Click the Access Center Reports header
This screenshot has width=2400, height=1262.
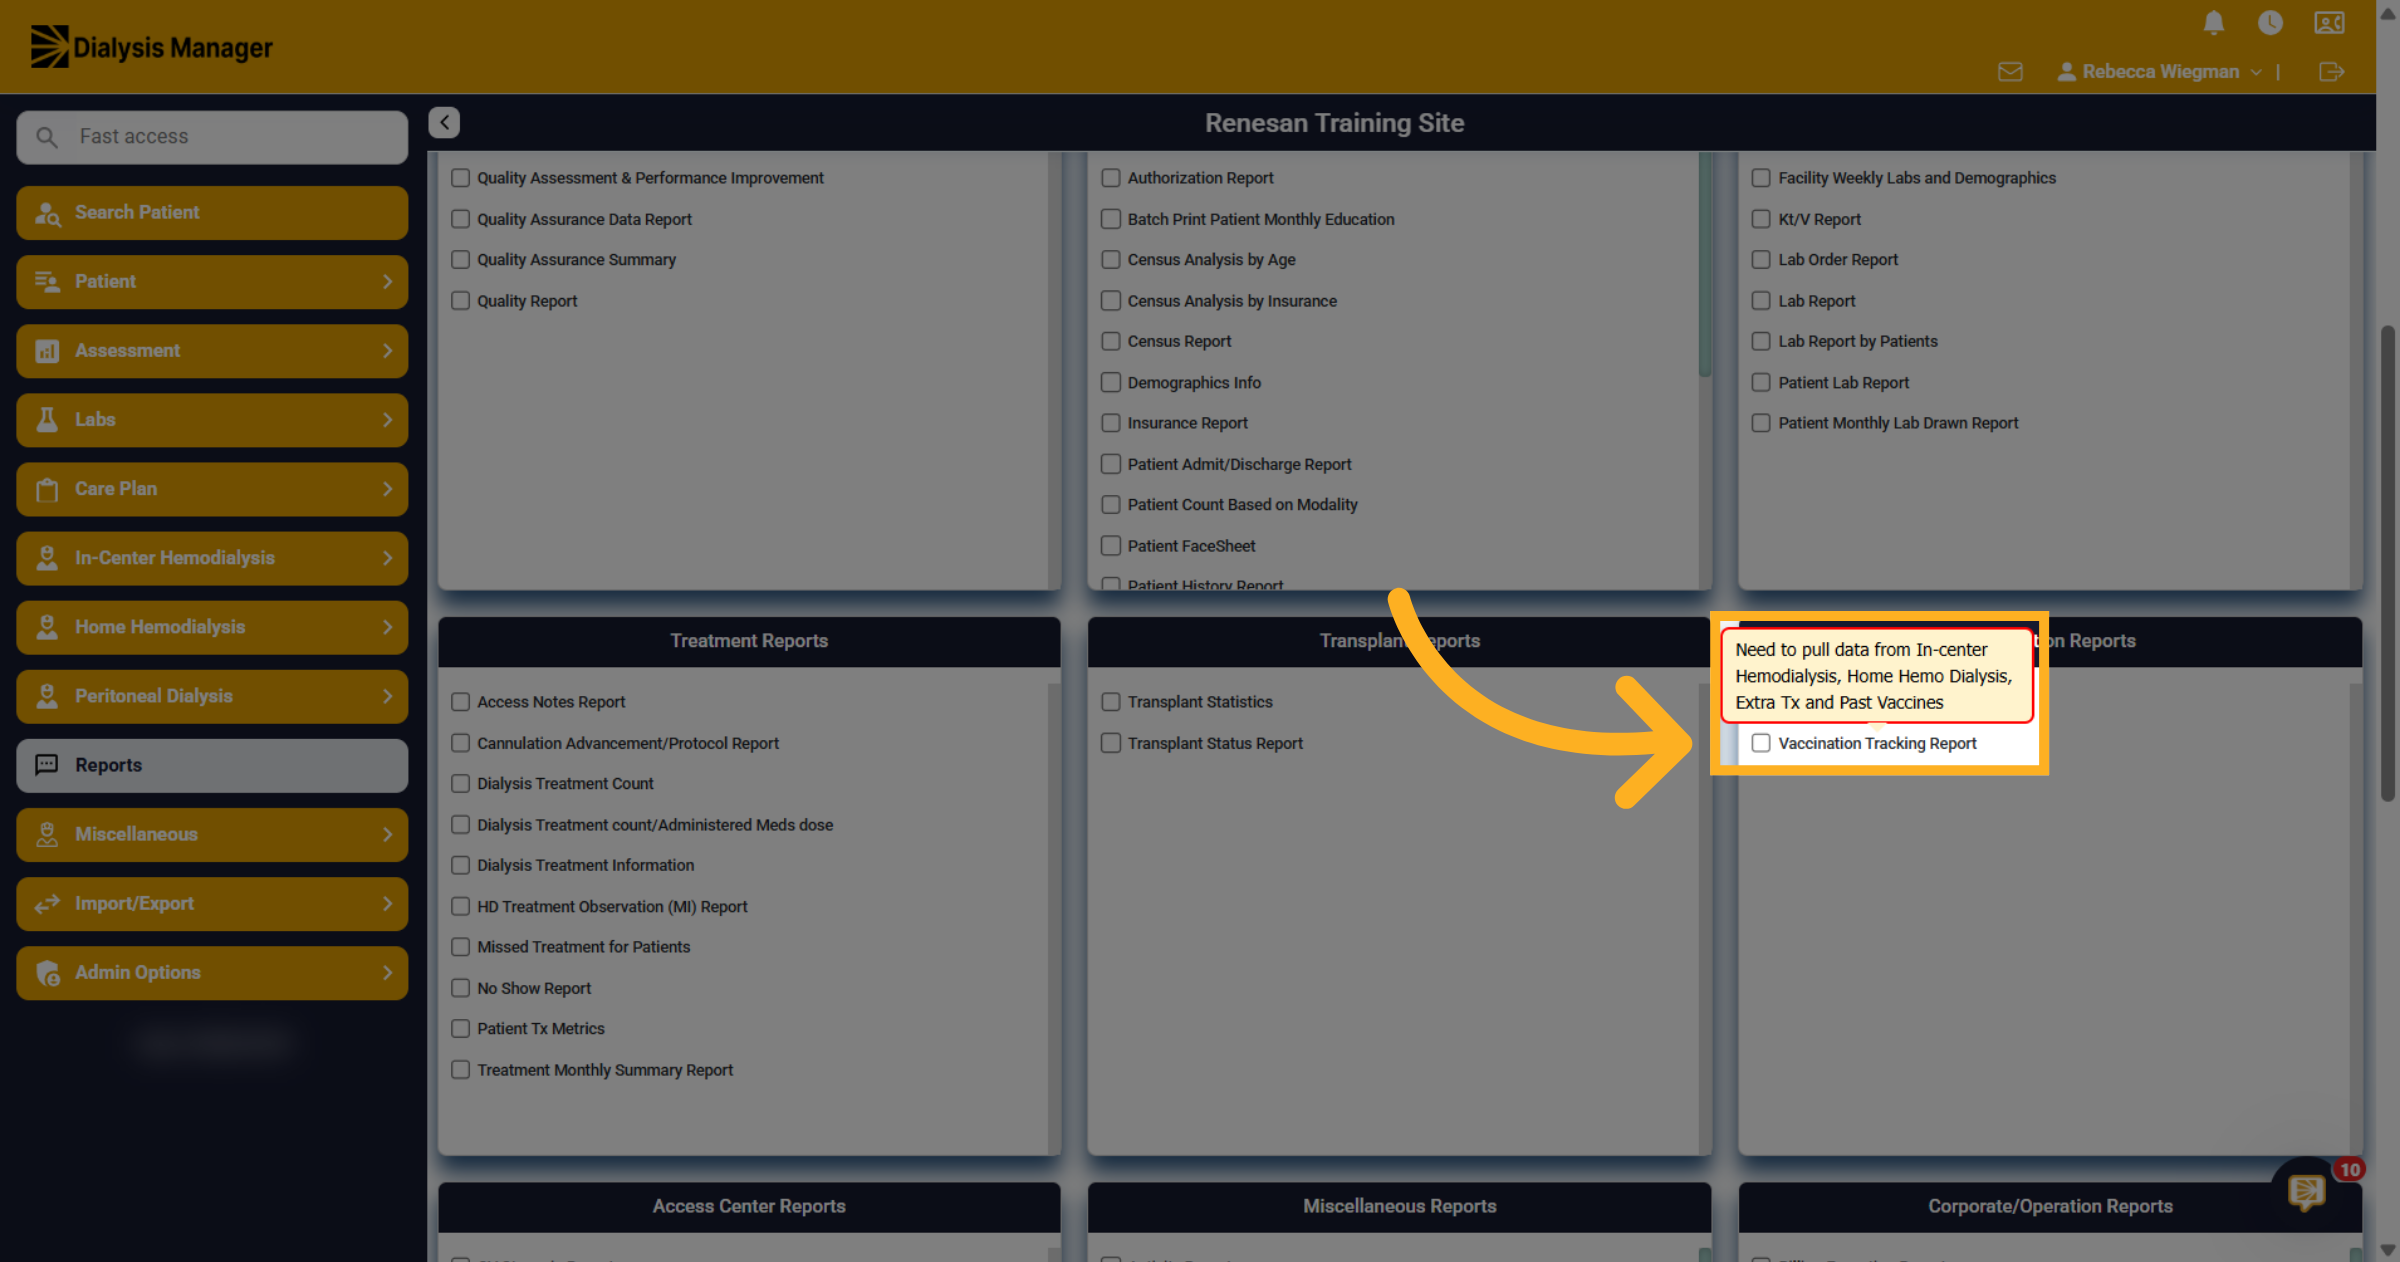(749, 1207)
